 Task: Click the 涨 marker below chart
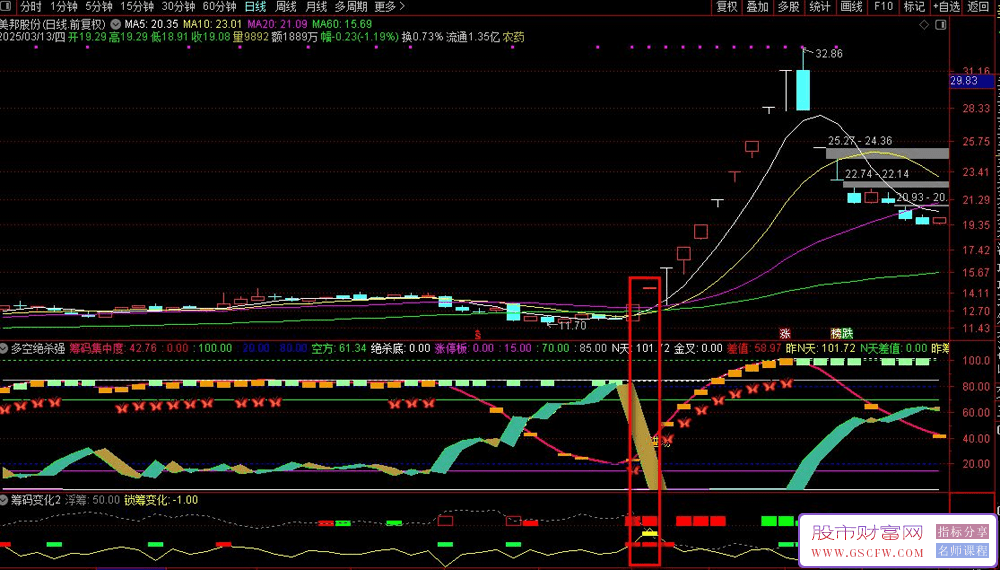[x=785, y=333]
